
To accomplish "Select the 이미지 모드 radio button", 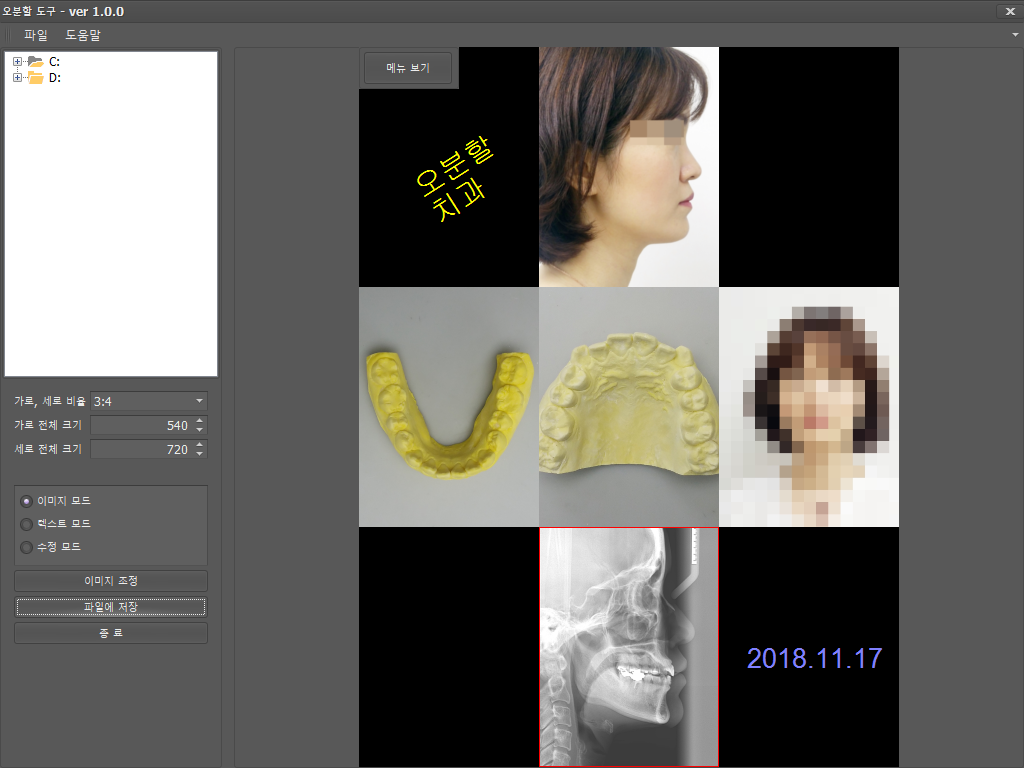I will [x=26, y=500].
